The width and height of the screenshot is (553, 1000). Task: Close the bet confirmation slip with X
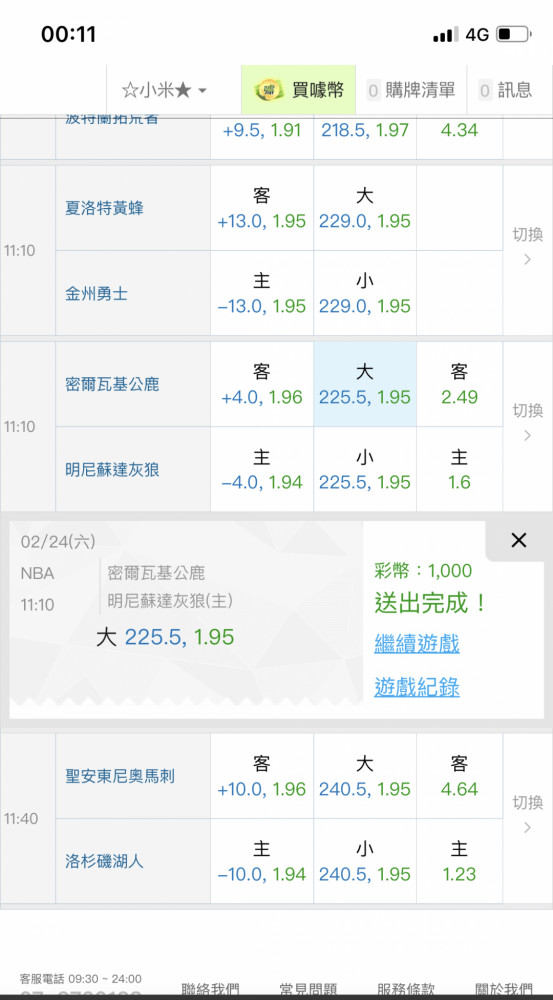[x=519, y=541]
